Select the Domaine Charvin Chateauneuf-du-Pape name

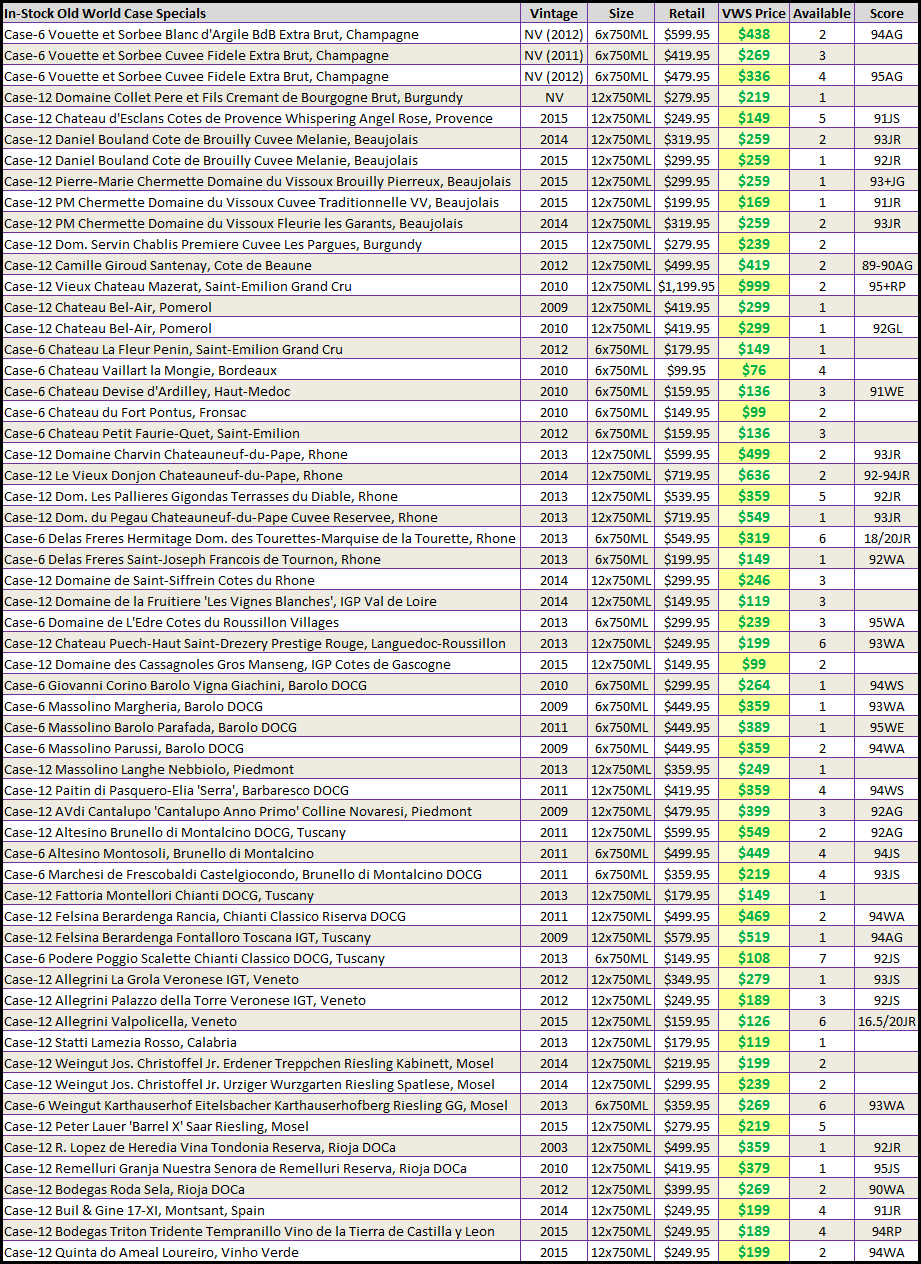point(176,455)
